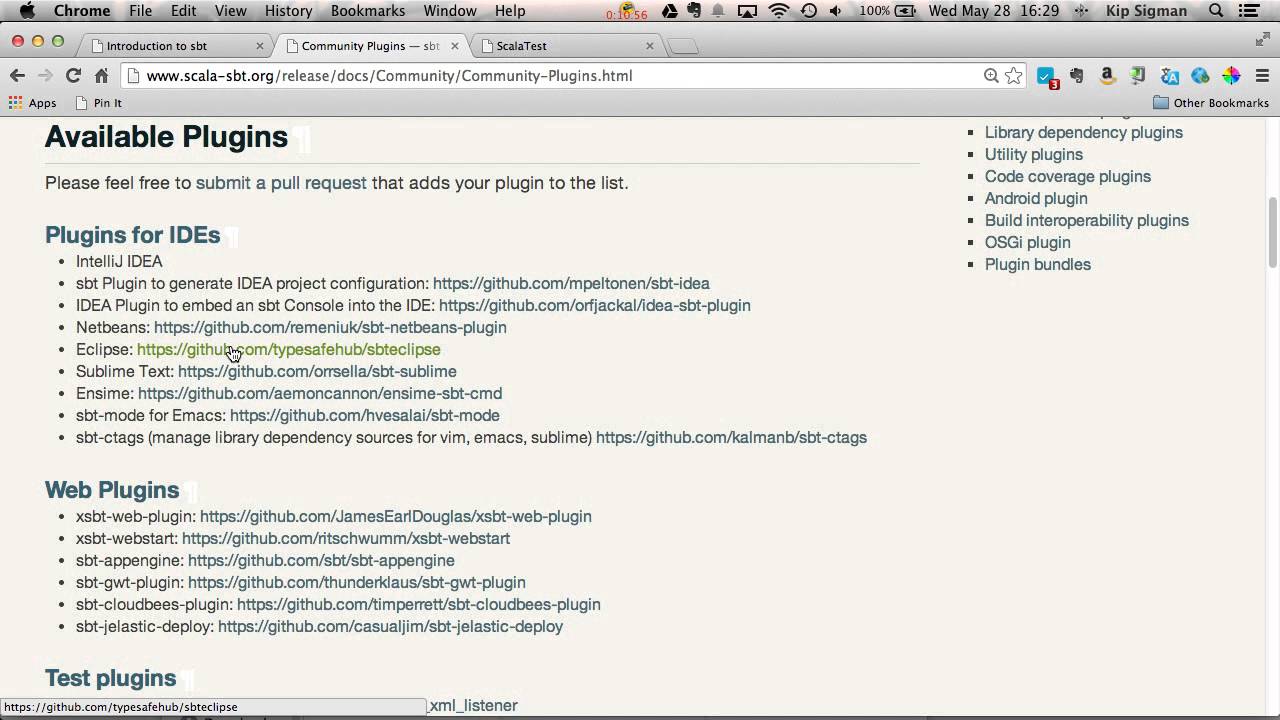
Task: Close the Community Plugins tab
Action: coord(455,46)
